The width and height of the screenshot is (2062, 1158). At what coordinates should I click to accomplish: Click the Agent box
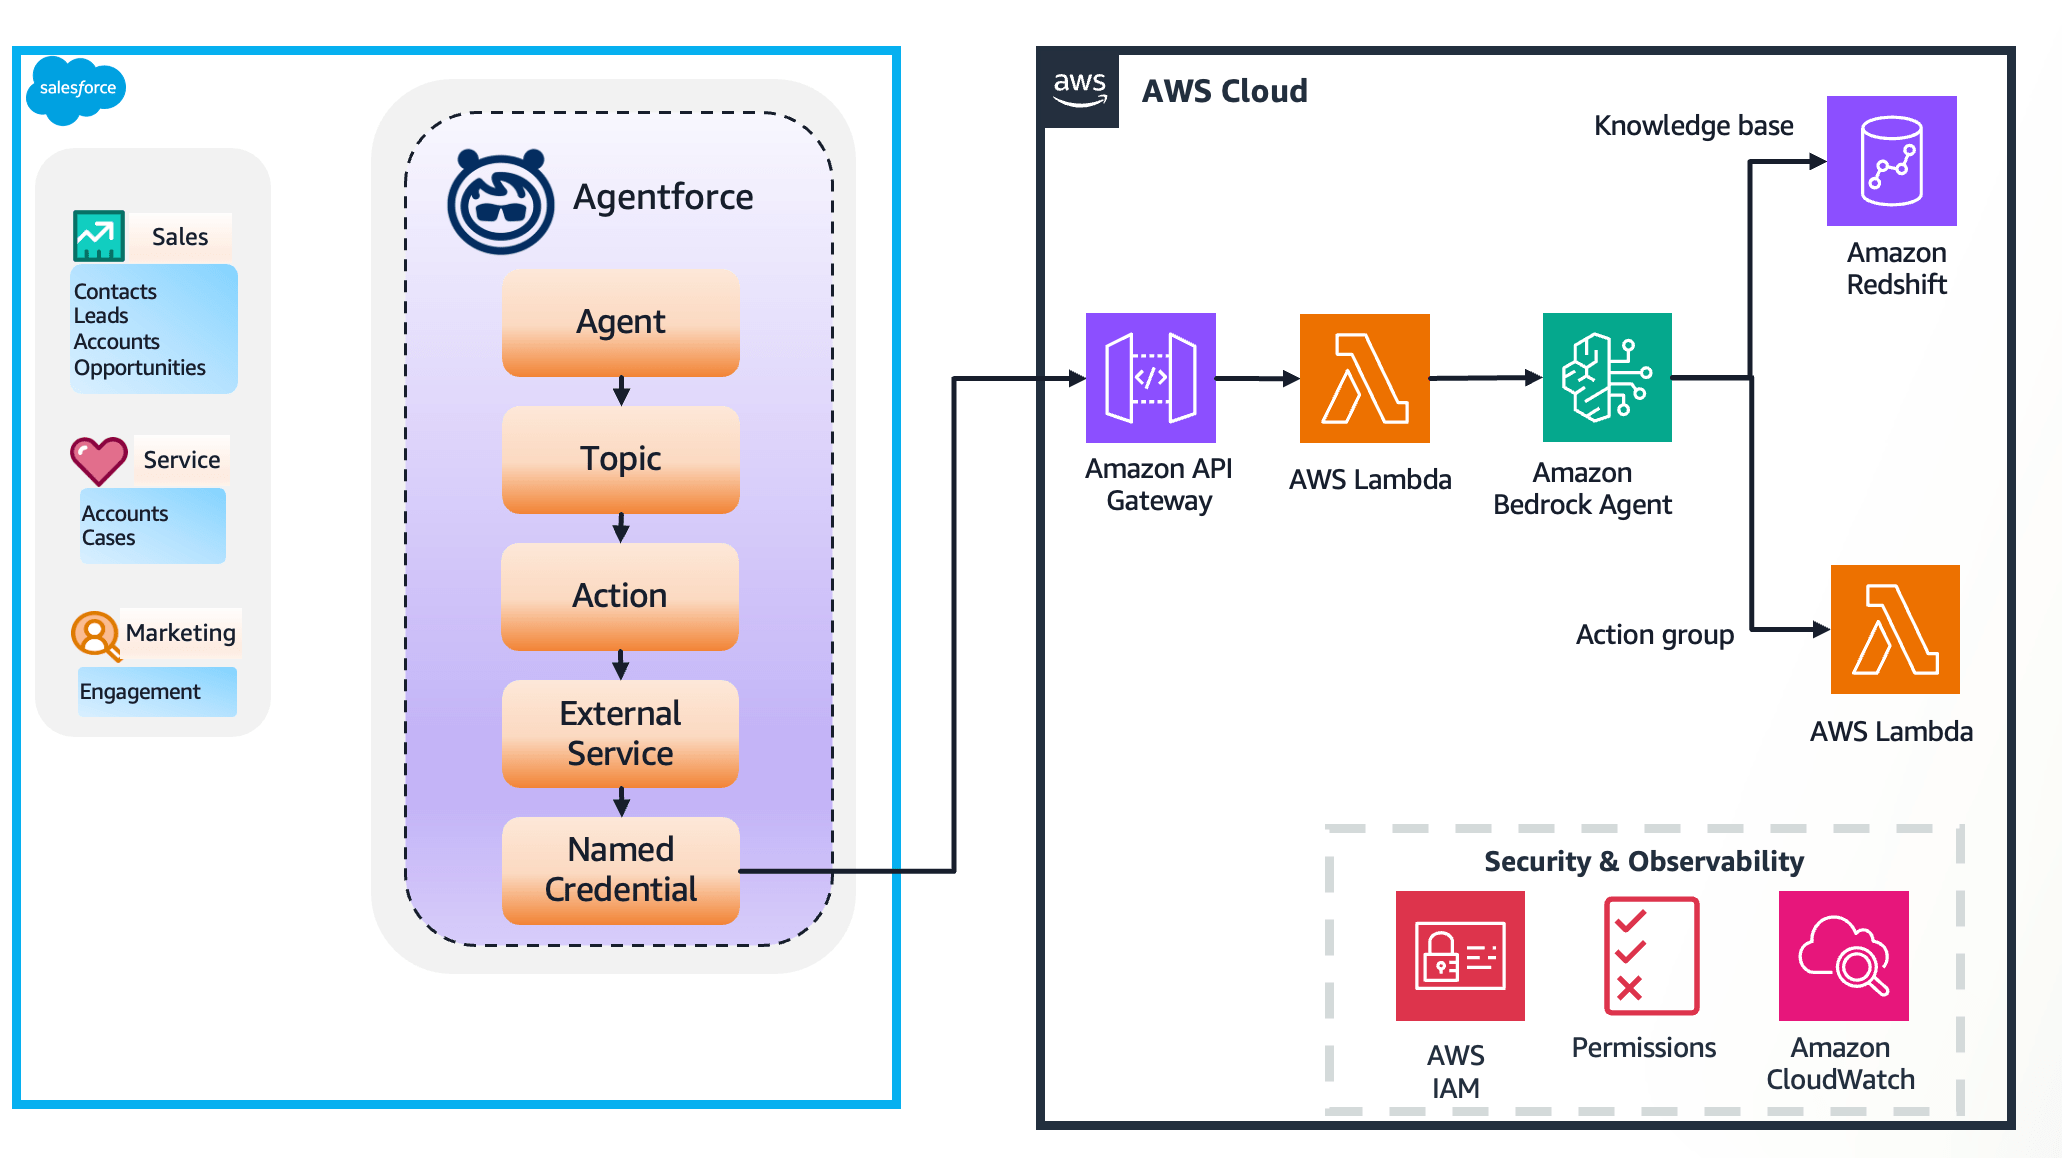tap(620, 322)
